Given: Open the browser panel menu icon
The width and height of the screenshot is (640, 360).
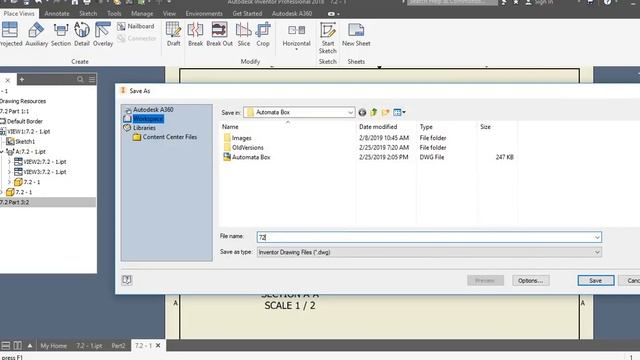Looking at the screenshot, I should [x=92, y=80].
